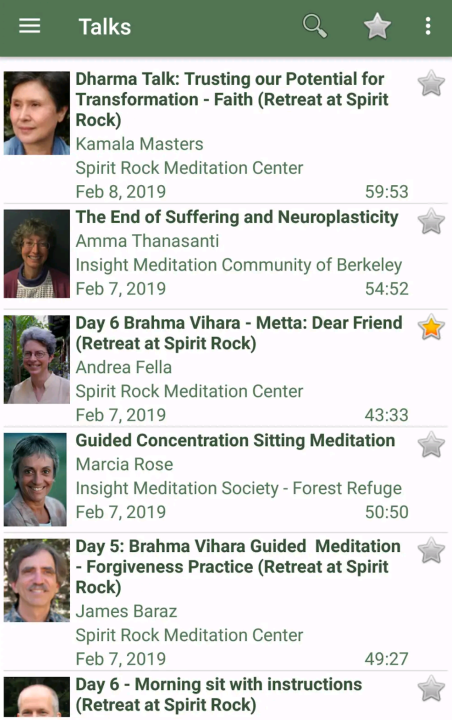Star Guided Concentration Sitting Meditation

click(x=431, y=445)
